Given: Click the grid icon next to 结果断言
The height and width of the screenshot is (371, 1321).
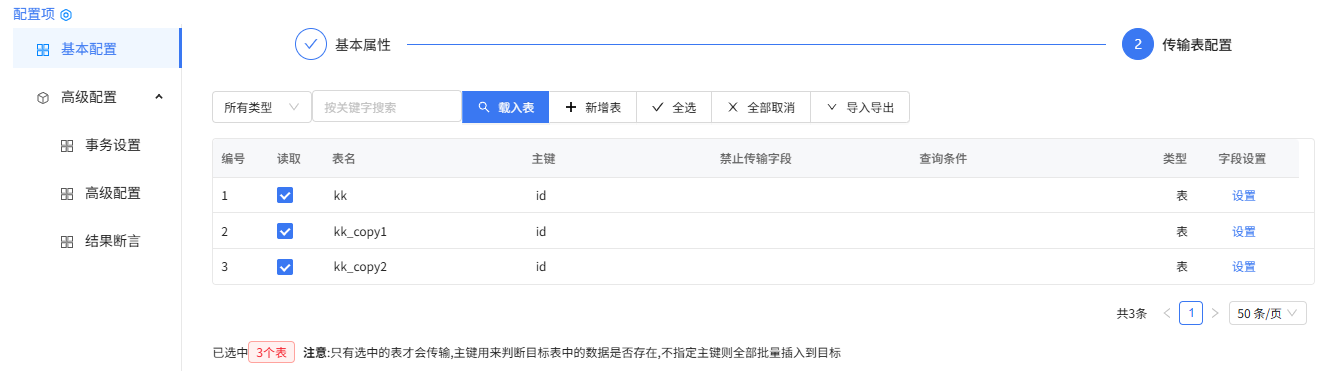Looking at the screenshot, I should pos(67,242).
